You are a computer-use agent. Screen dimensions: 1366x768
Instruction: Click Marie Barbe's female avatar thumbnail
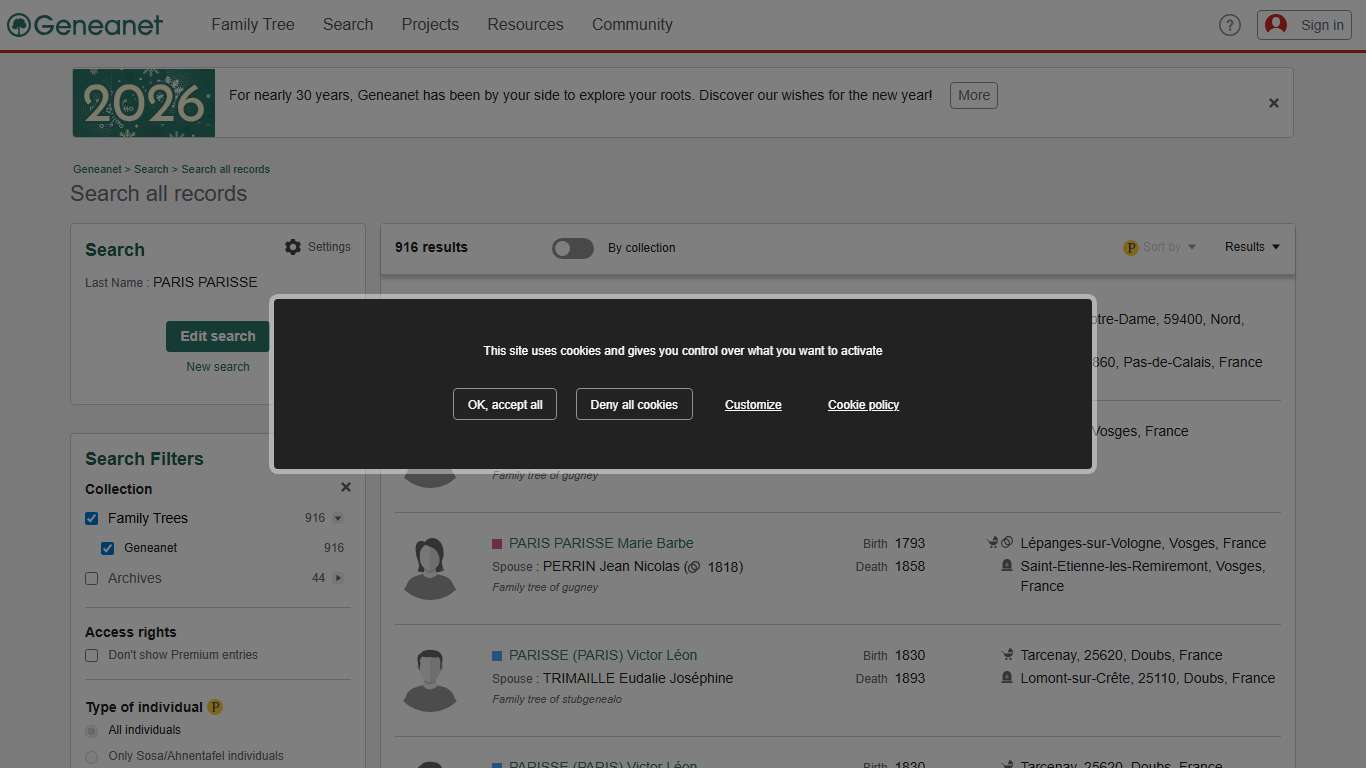[430, 568]
